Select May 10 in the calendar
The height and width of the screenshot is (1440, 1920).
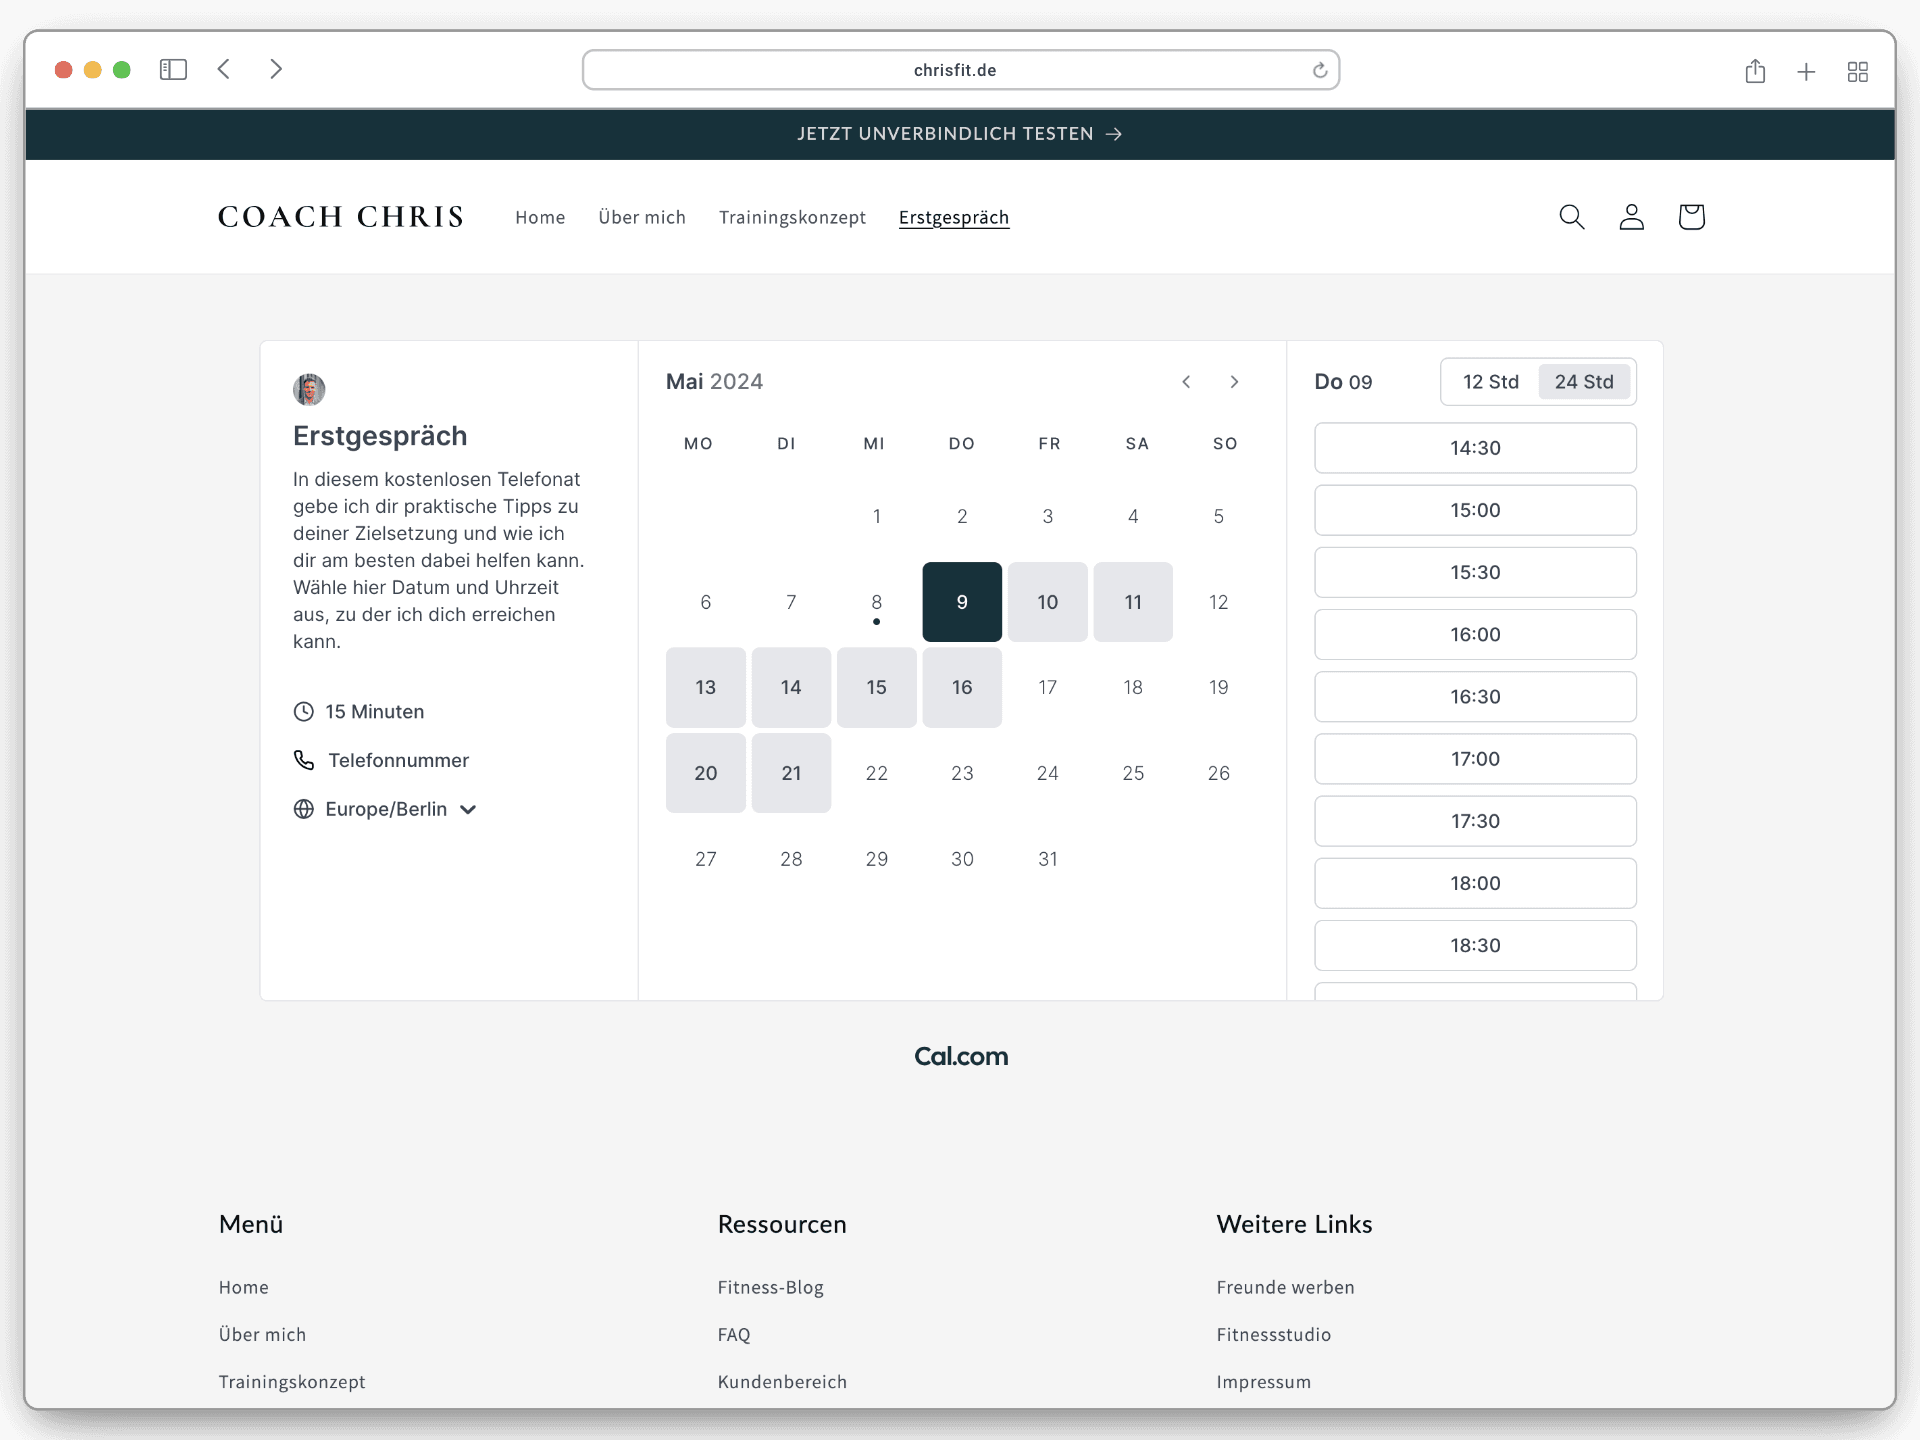point(1047,602)
